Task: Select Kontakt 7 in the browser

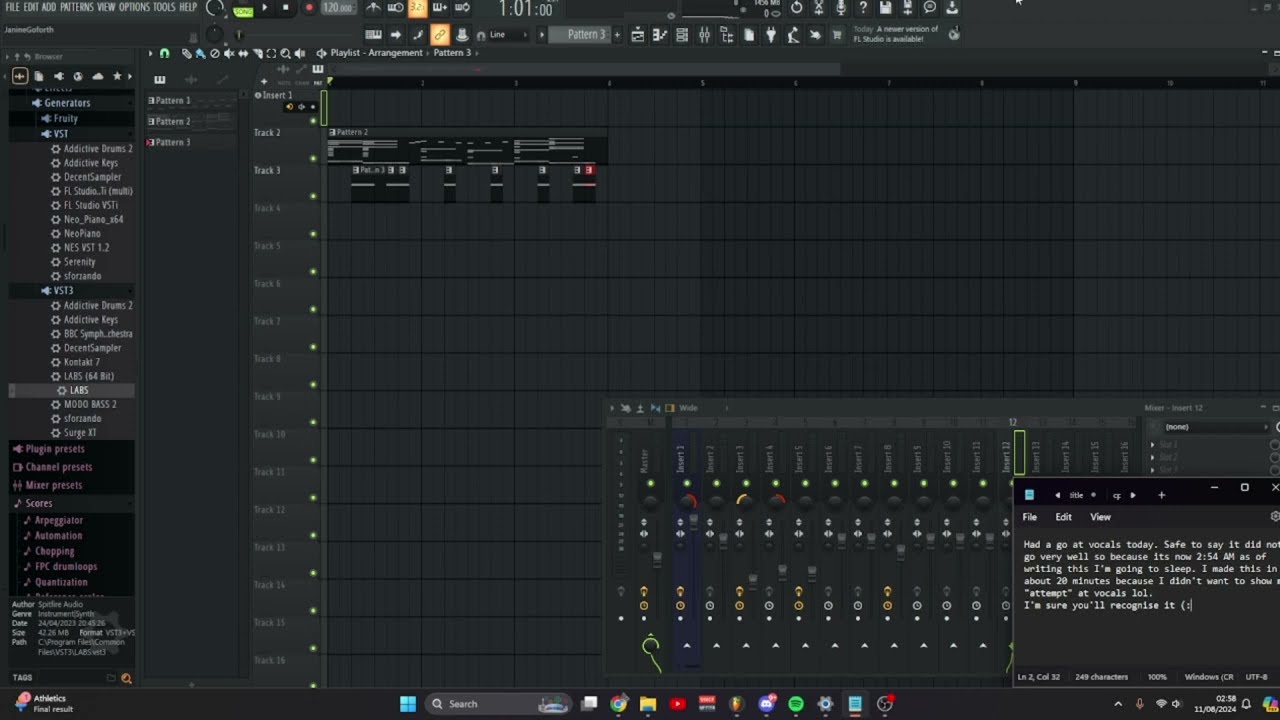Action: pyautogui.click(x=82, y=362)
